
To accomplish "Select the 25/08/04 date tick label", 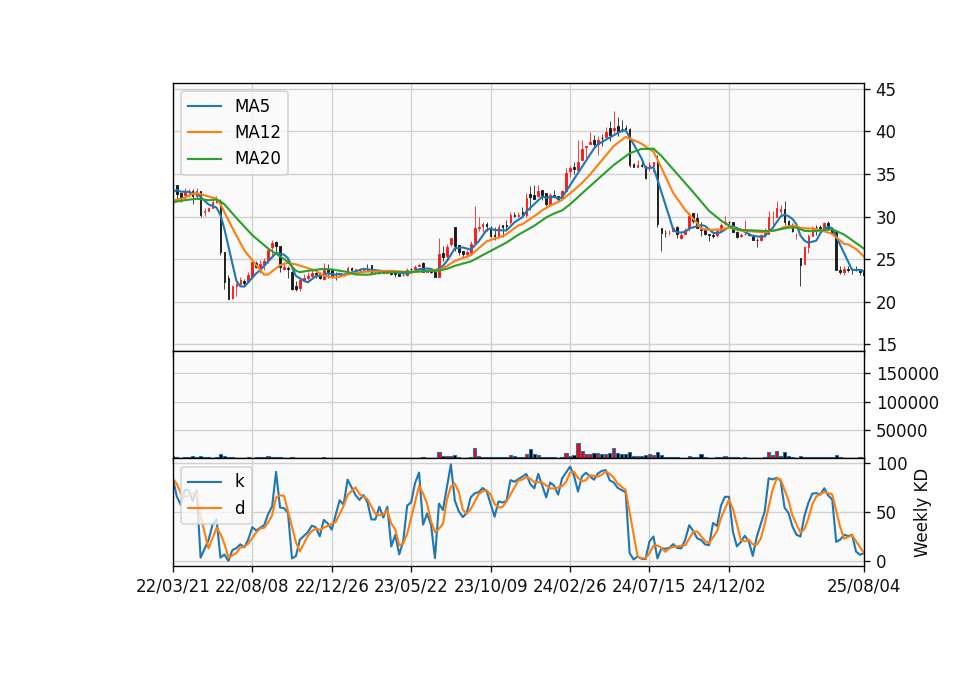I will (x=864, y=586).
